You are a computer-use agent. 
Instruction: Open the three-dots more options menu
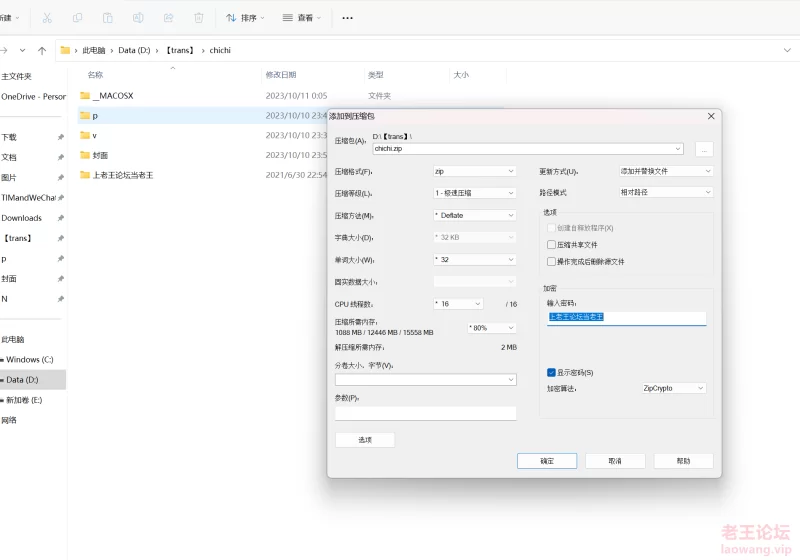tap(347, 18)
